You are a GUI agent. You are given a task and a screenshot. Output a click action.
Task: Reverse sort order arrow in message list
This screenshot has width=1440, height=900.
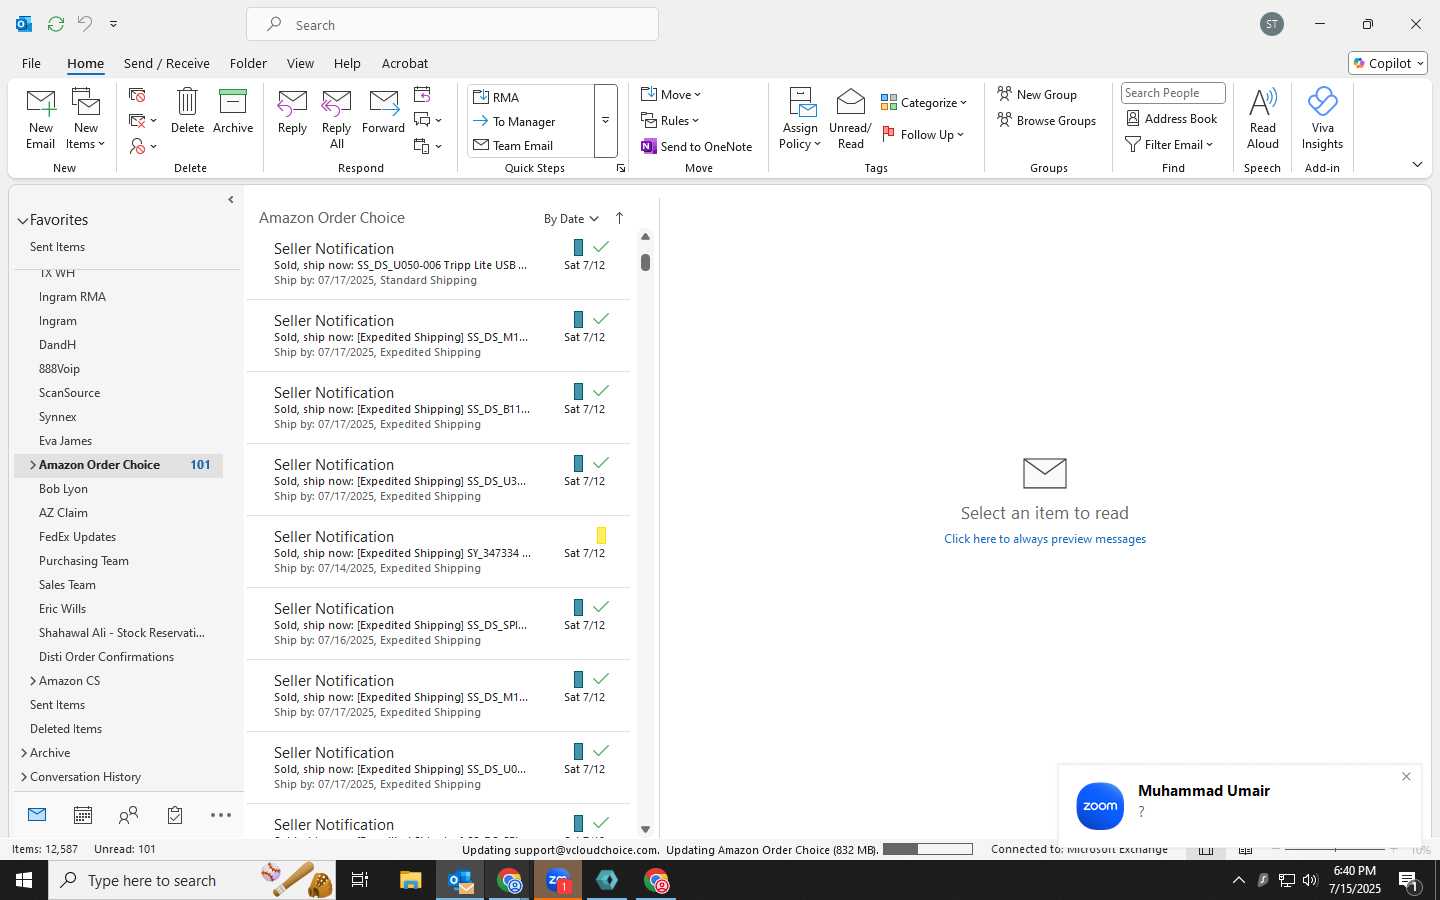click(x=619, y=218)
